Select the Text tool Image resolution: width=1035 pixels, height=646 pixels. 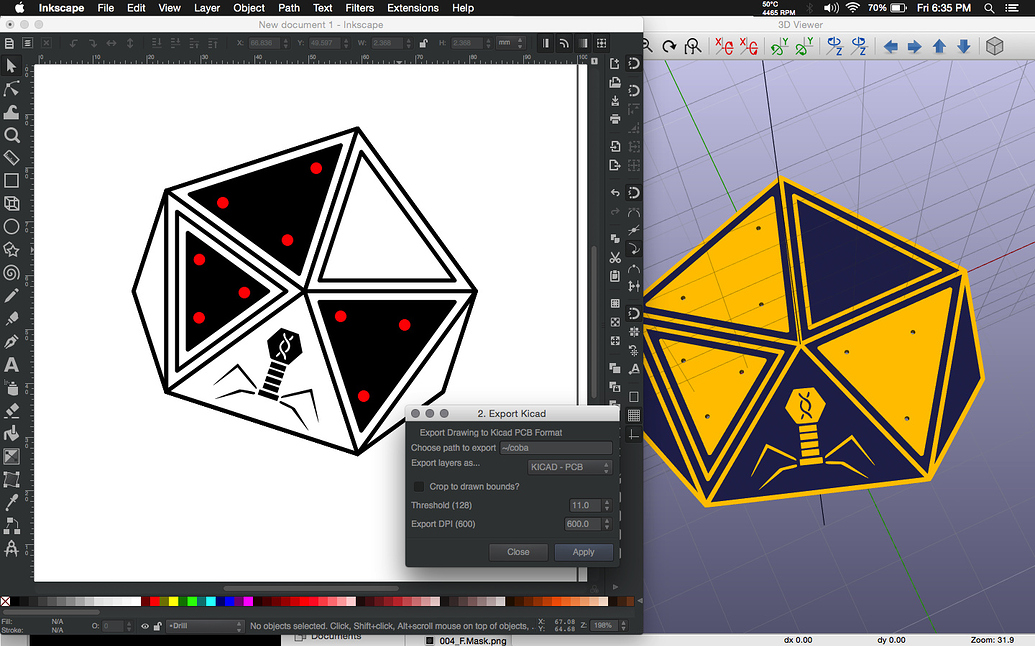tap(11, 365)
